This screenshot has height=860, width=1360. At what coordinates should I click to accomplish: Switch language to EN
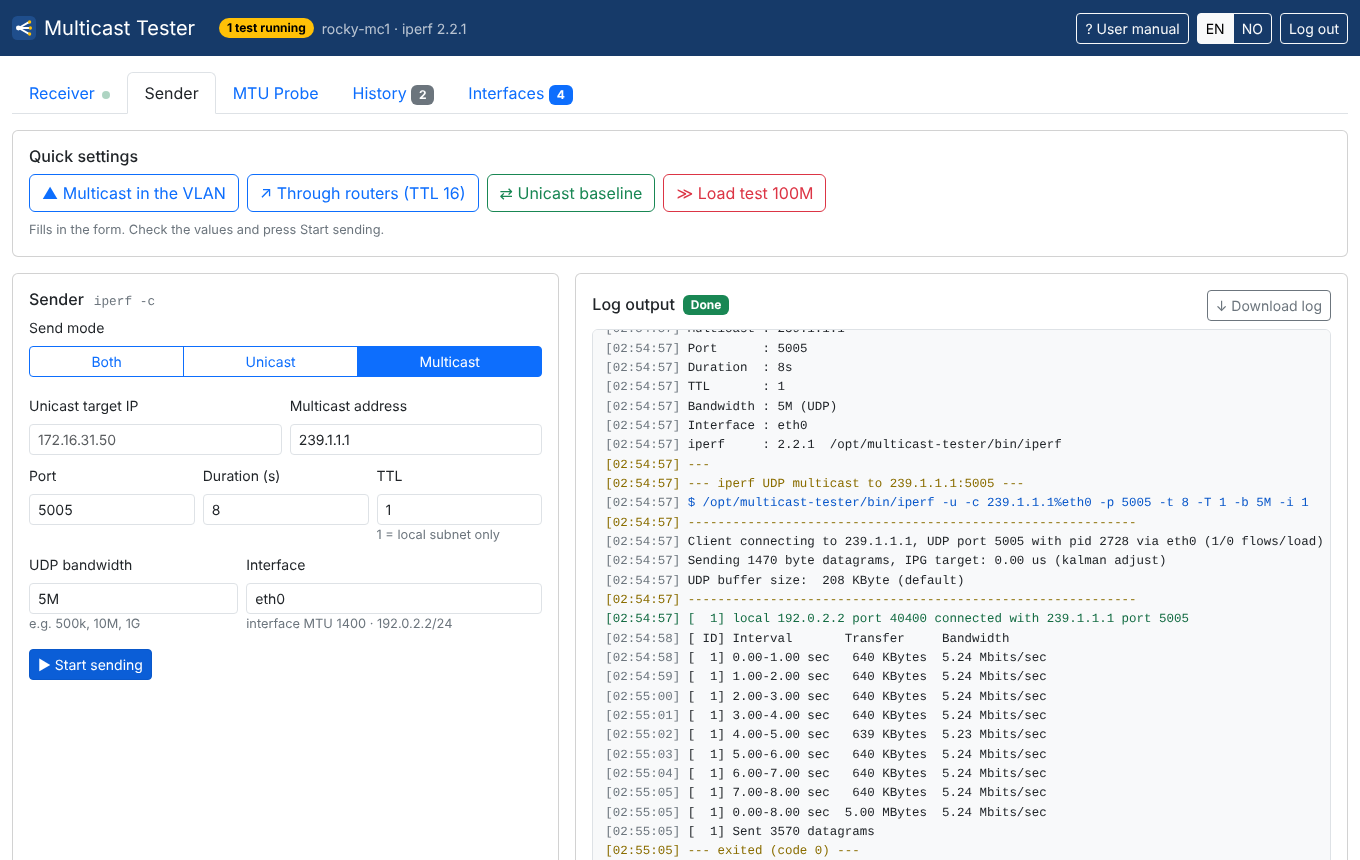coord(1215,29)
